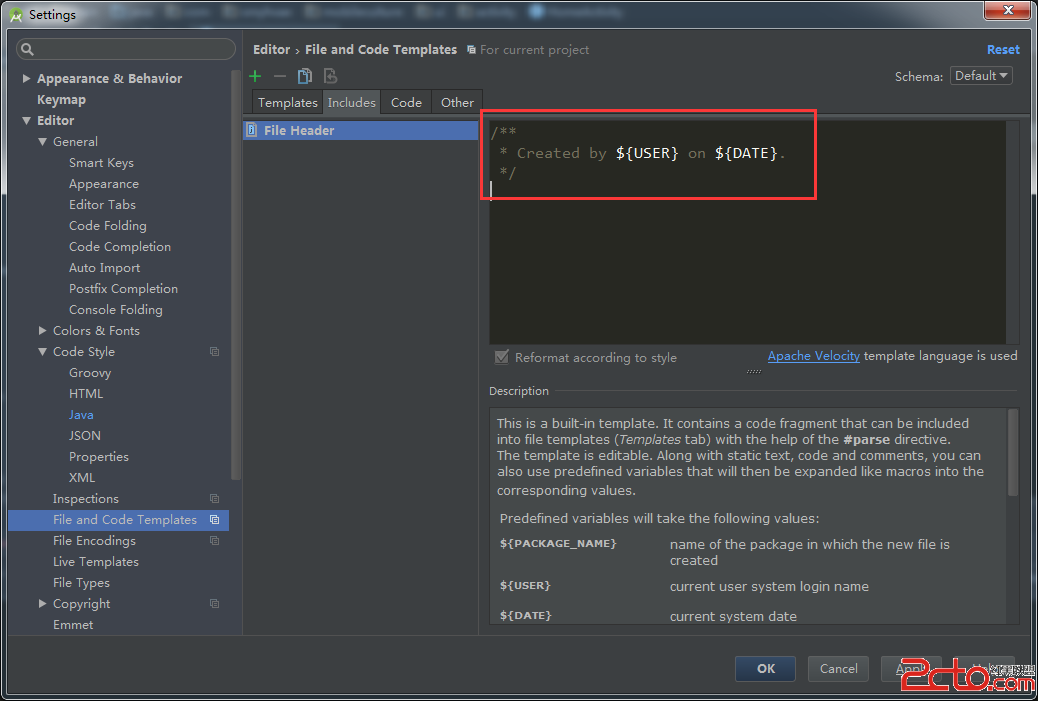1038x701 pixels.
Task: Collapse the Code Style subtree
Action: [42, 351]
